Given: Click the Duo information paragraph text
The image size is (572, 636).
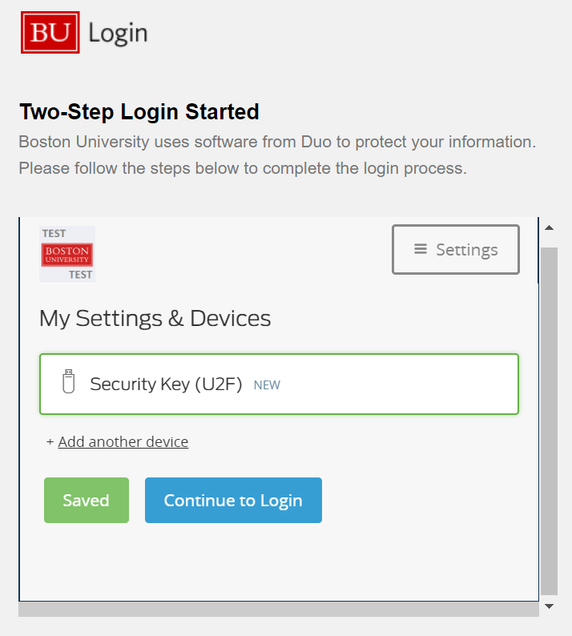Looking at the screenshot, I should (x=277, y=155).
